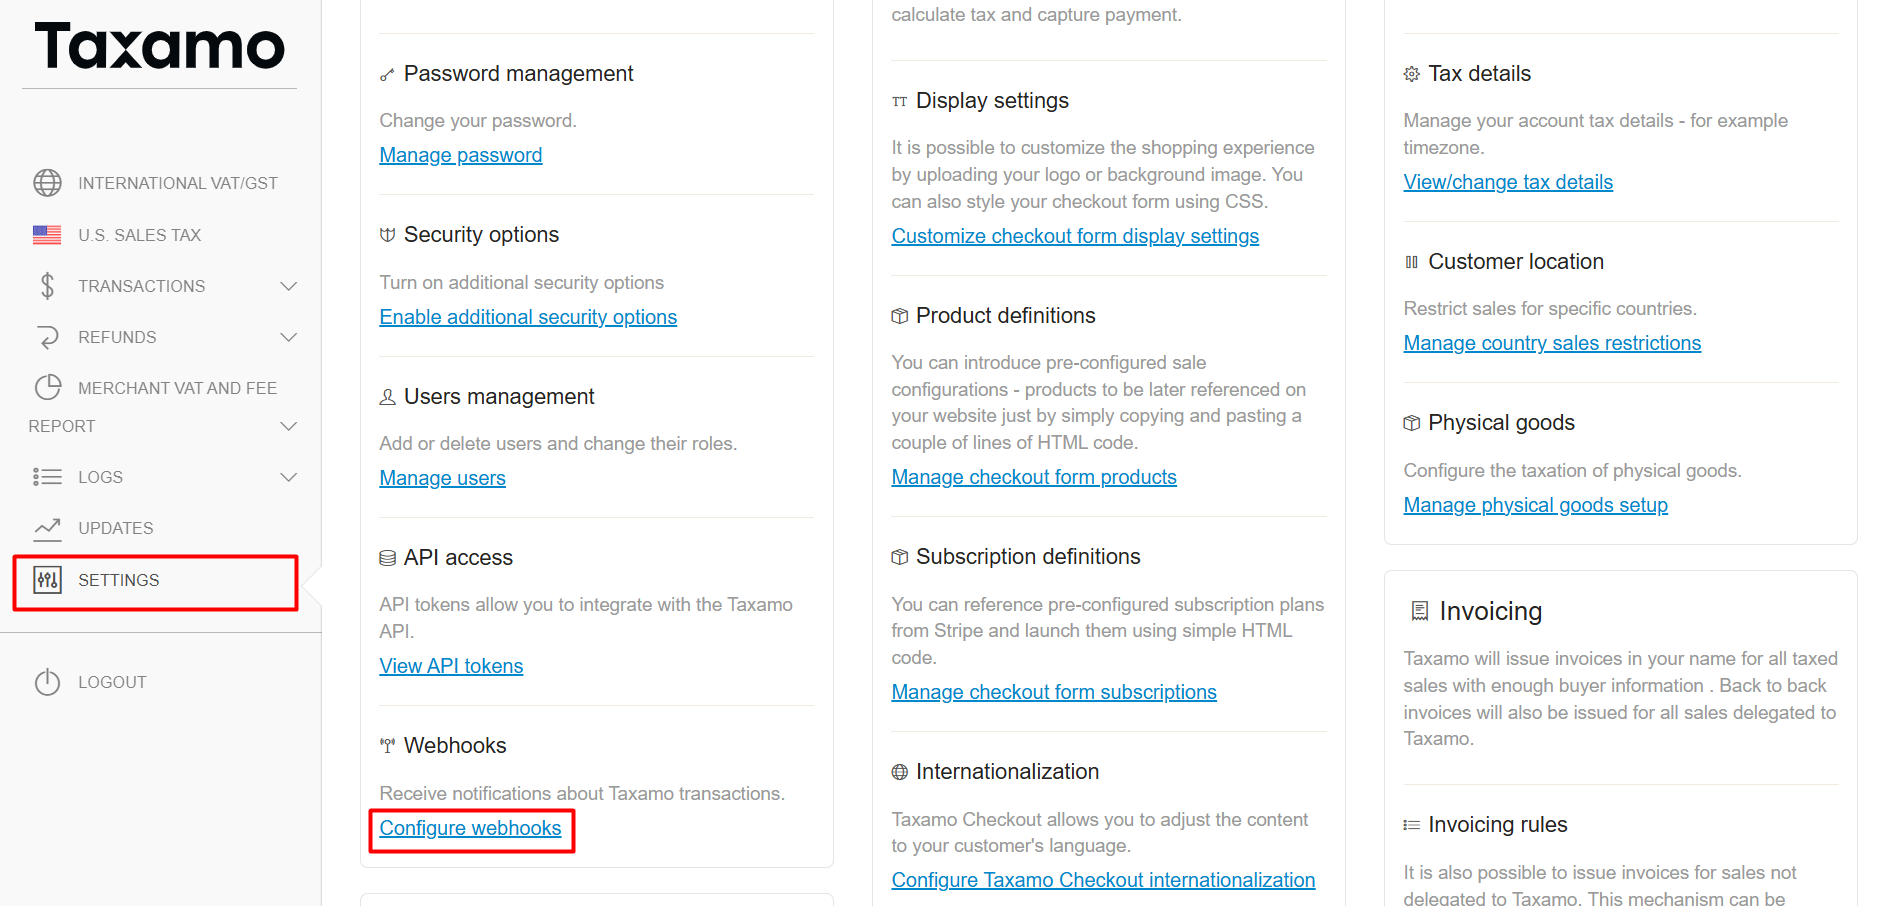Open U.S. Sales Tax section
The height and width of the screenshot is (906, 1890).
(140, 235)
